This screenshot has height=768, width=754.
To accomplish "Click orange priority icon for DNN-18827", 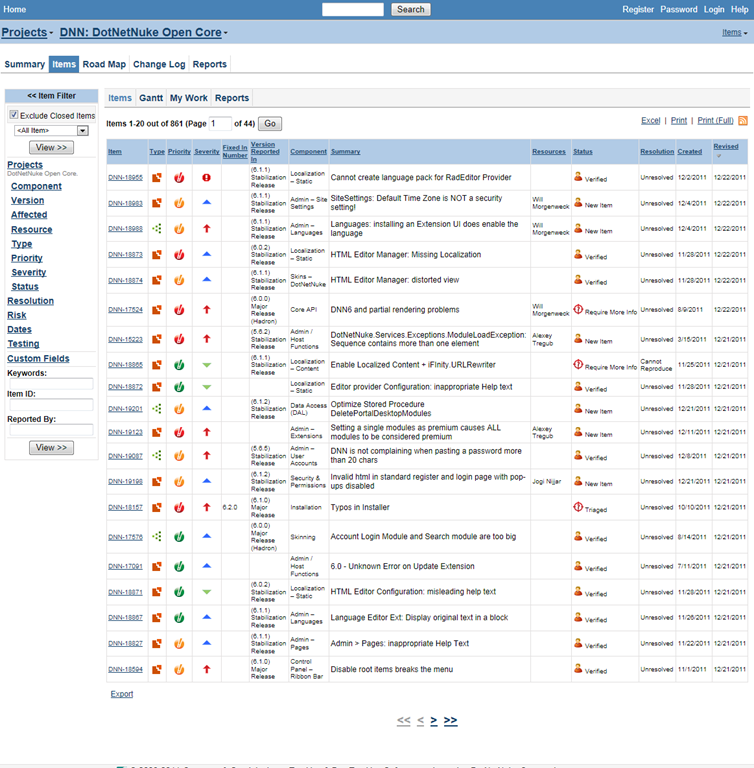I will point(179,644).
